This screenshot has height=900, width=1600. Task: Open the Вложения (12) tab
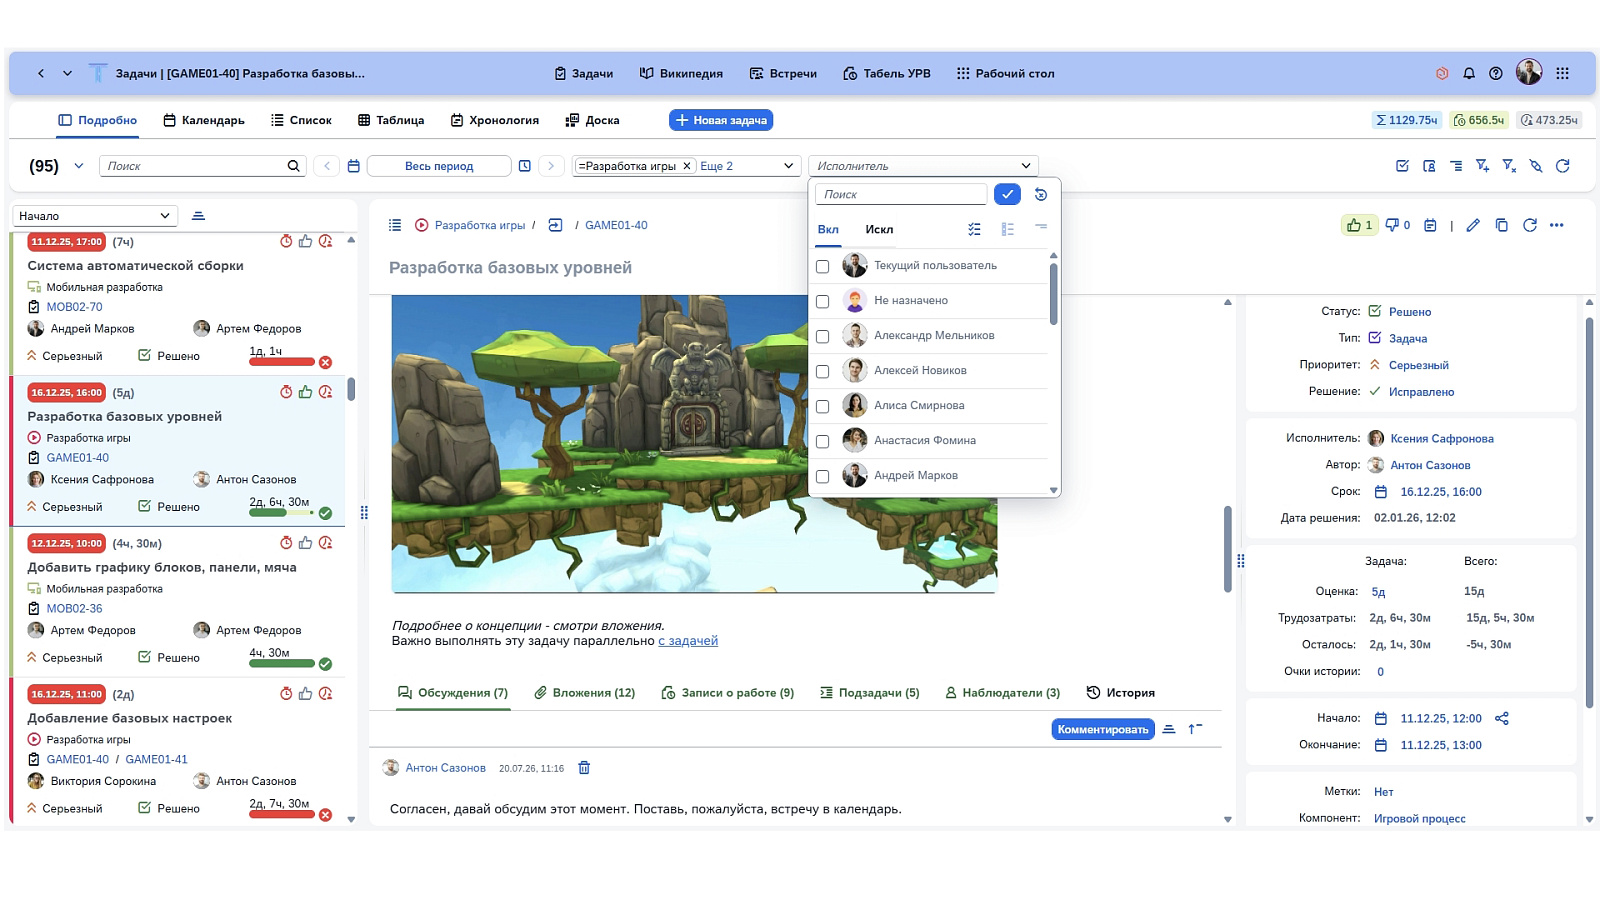click(585, 693)
